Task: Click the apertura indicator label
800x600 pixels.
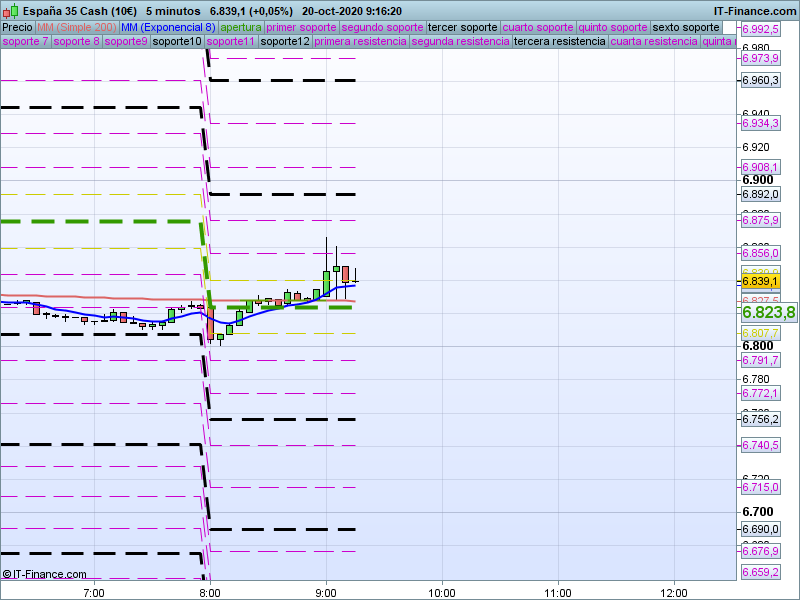Action: (x=241, y=28)
